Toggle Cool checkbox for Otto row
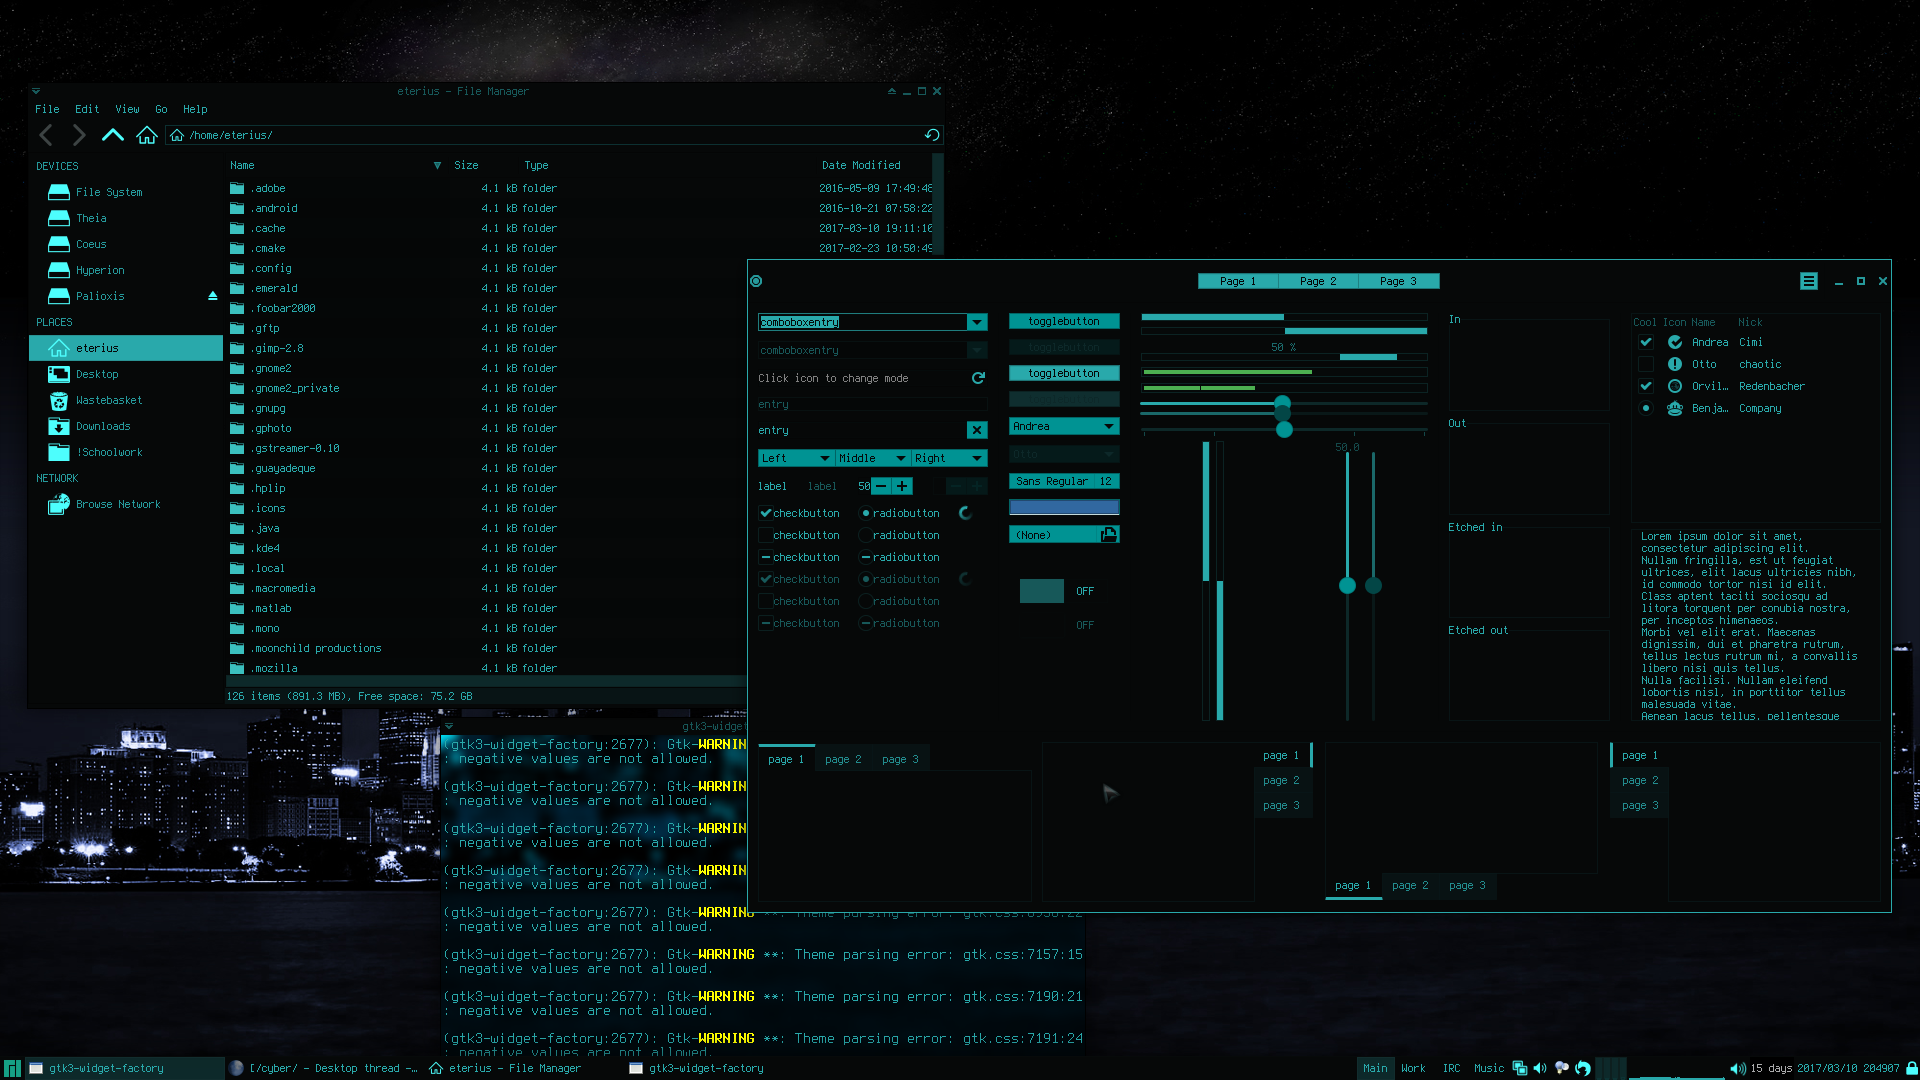Screen dimensions: 1920x1080 [1645, 364]
